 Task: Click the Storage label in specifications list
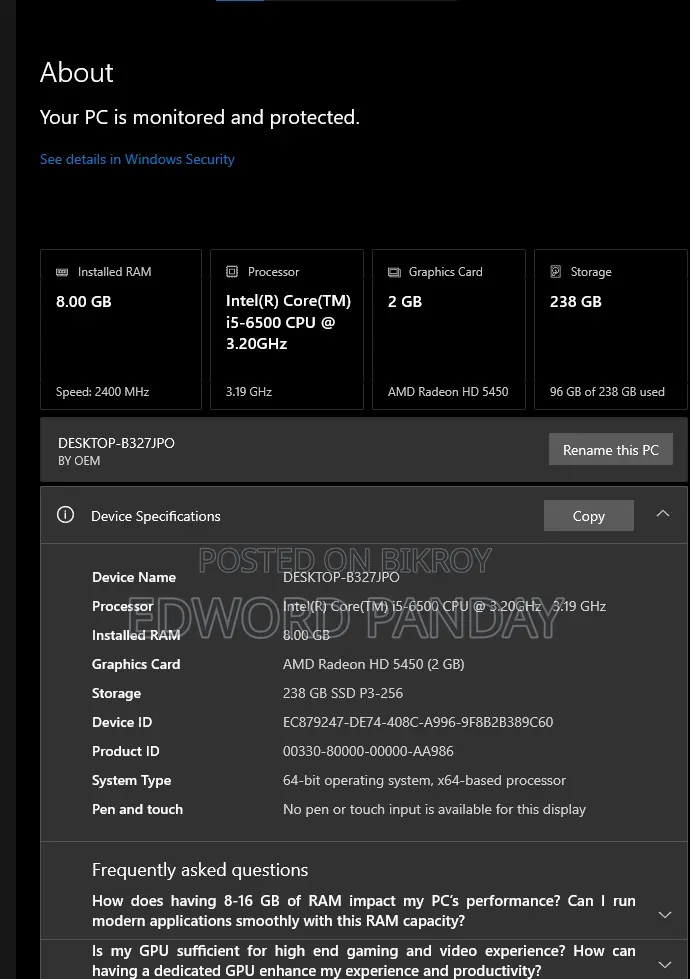point(116,693)
